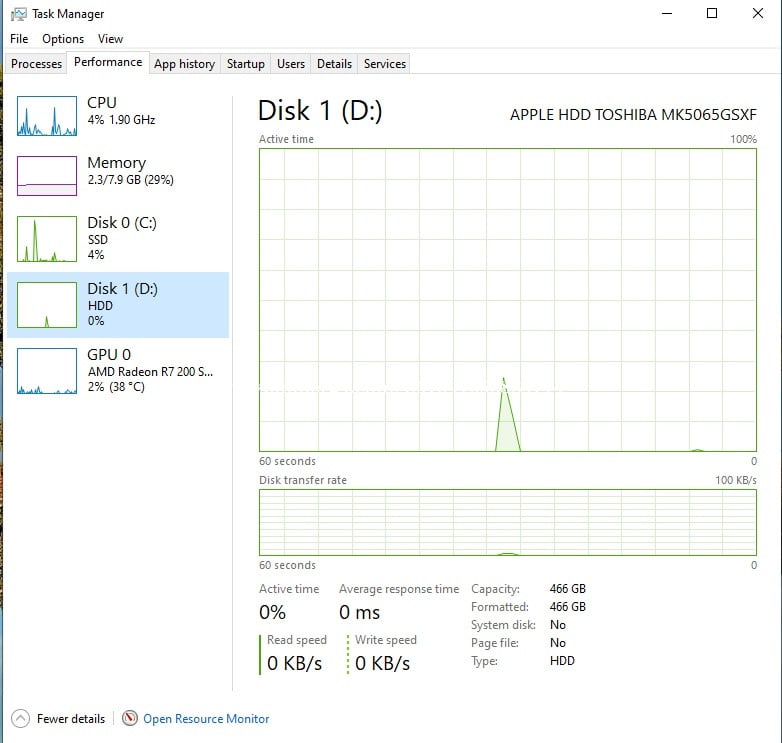782x743 pixels.
Task: Click the Fewer details arrow icon
Action: tap(20, 718)
